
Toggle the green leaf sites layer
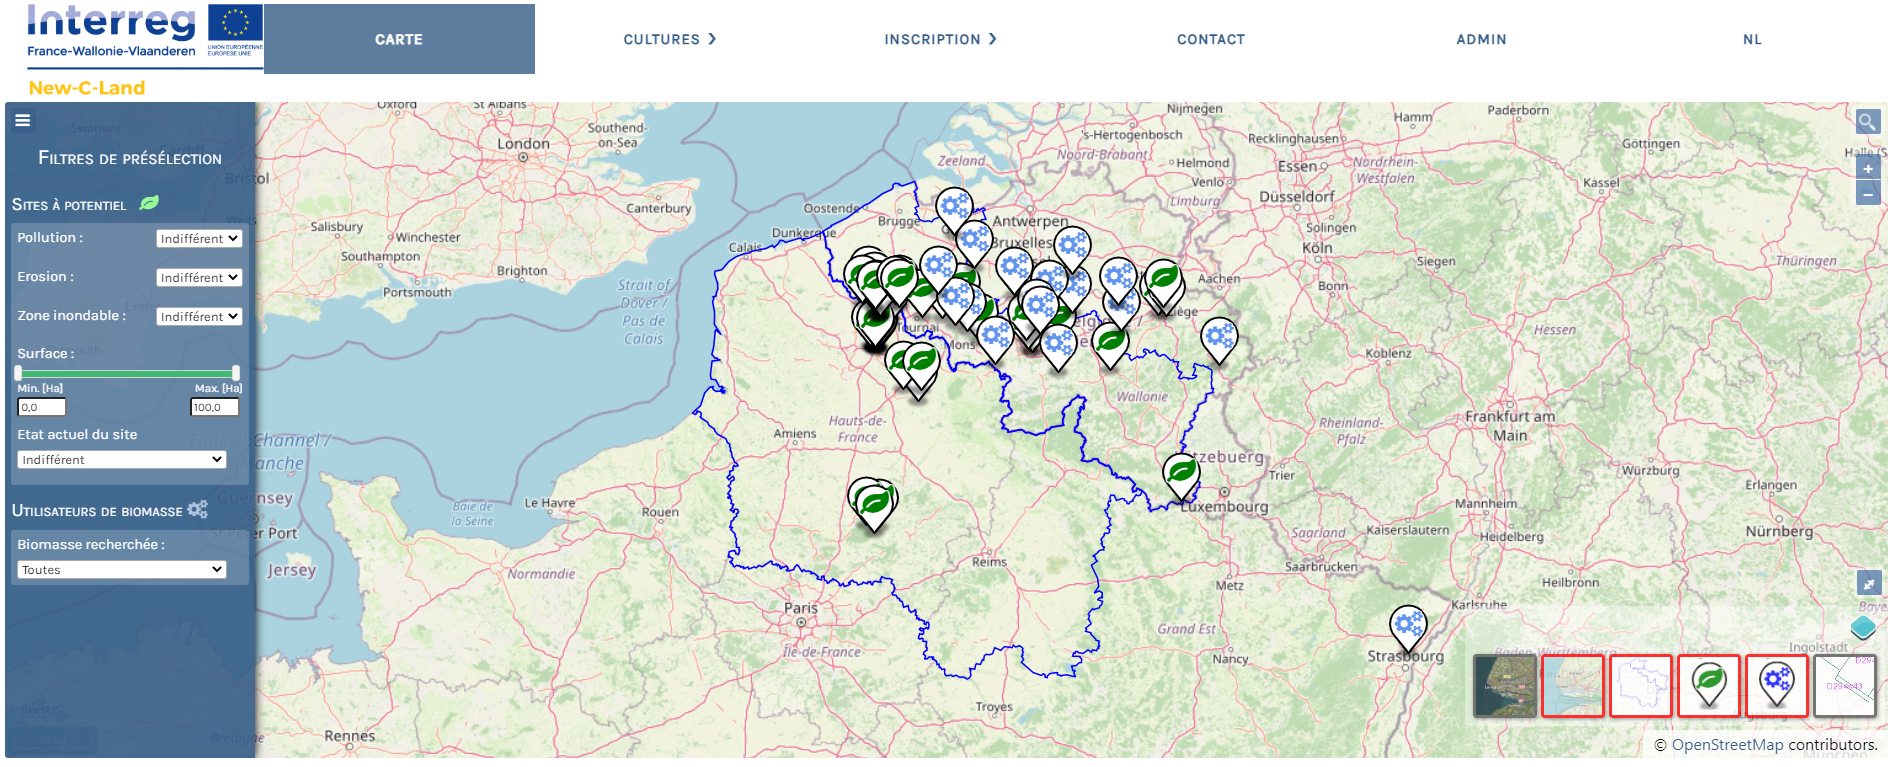[1709, 686]
